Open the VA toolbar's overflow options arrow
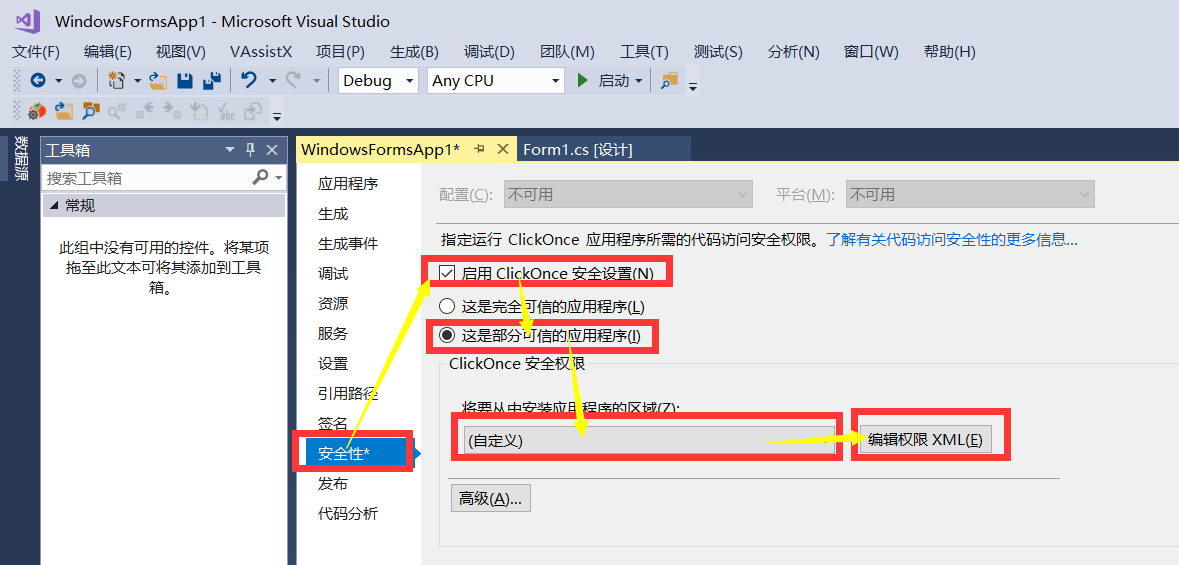 tap(277, 117)
